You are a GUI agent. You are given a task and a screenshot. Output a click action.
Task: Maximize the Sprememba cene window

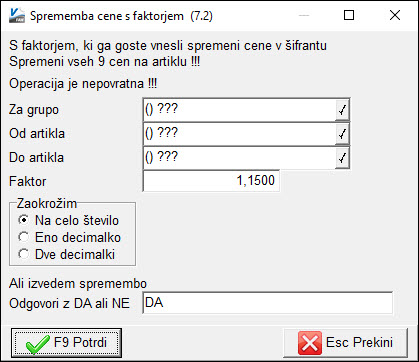349,15
